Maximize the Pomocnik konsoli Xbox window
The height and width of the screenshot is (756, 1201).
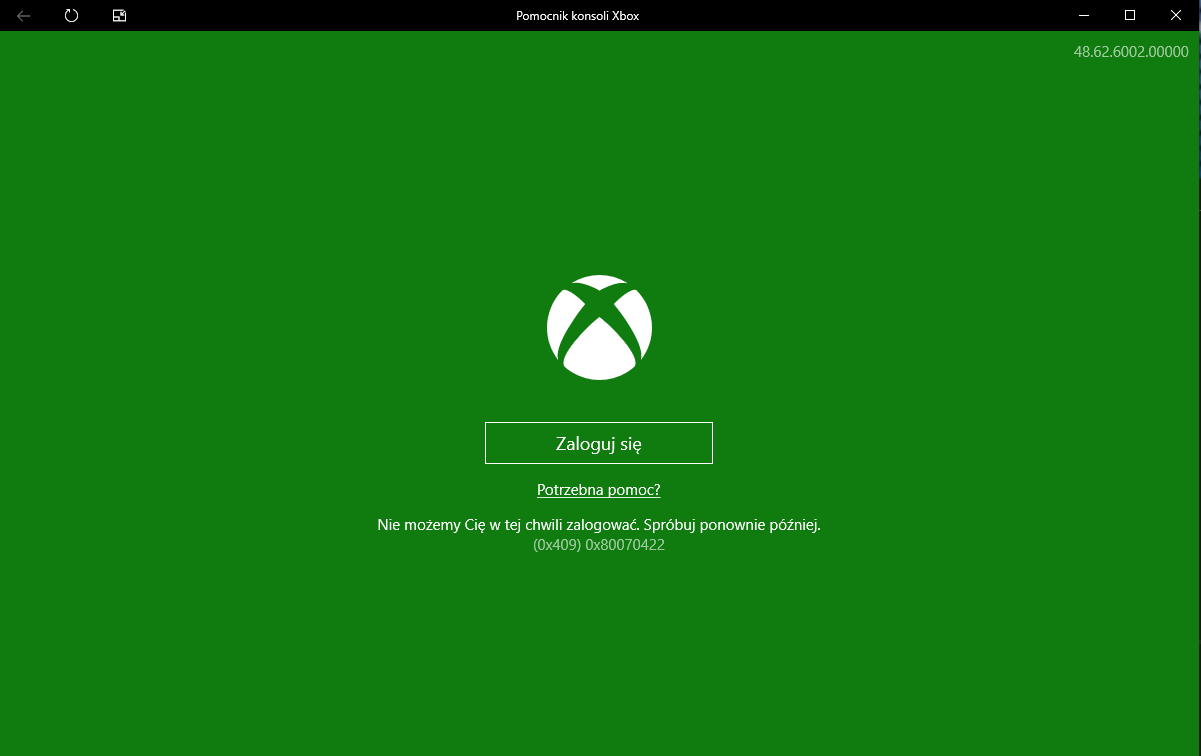click(1130, 15)
